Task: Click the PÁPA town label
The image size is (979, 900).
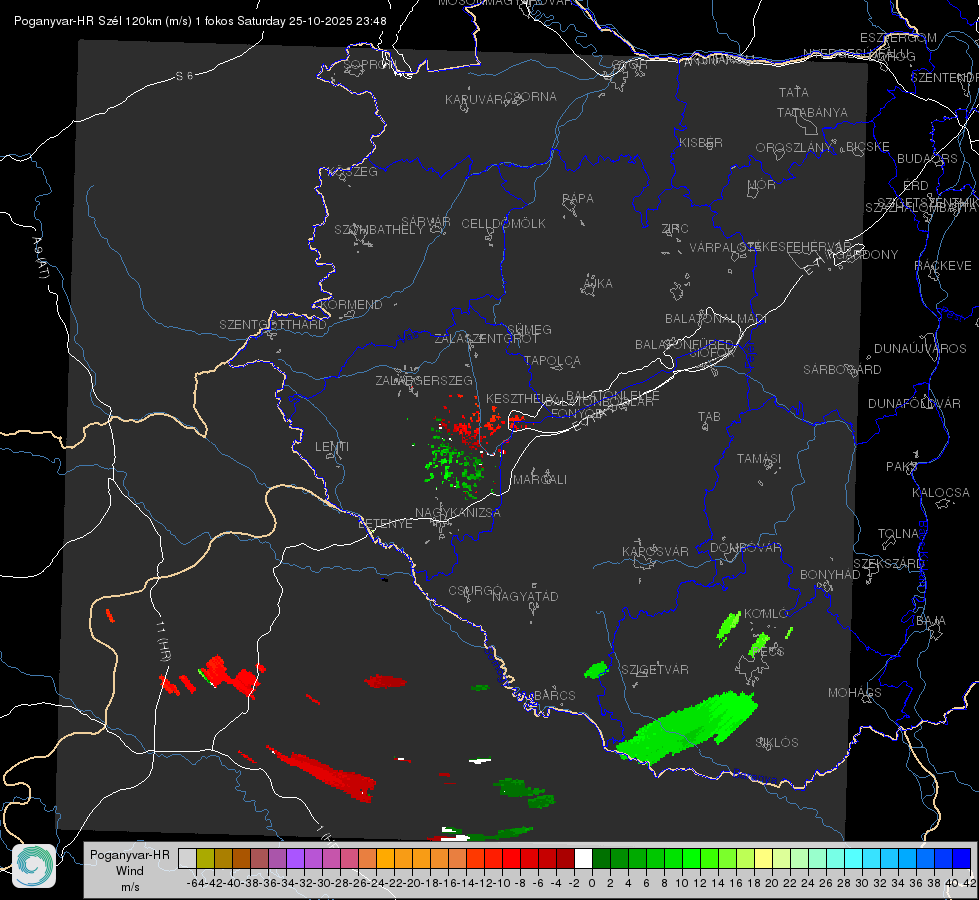Action: (x=578, y=199)
